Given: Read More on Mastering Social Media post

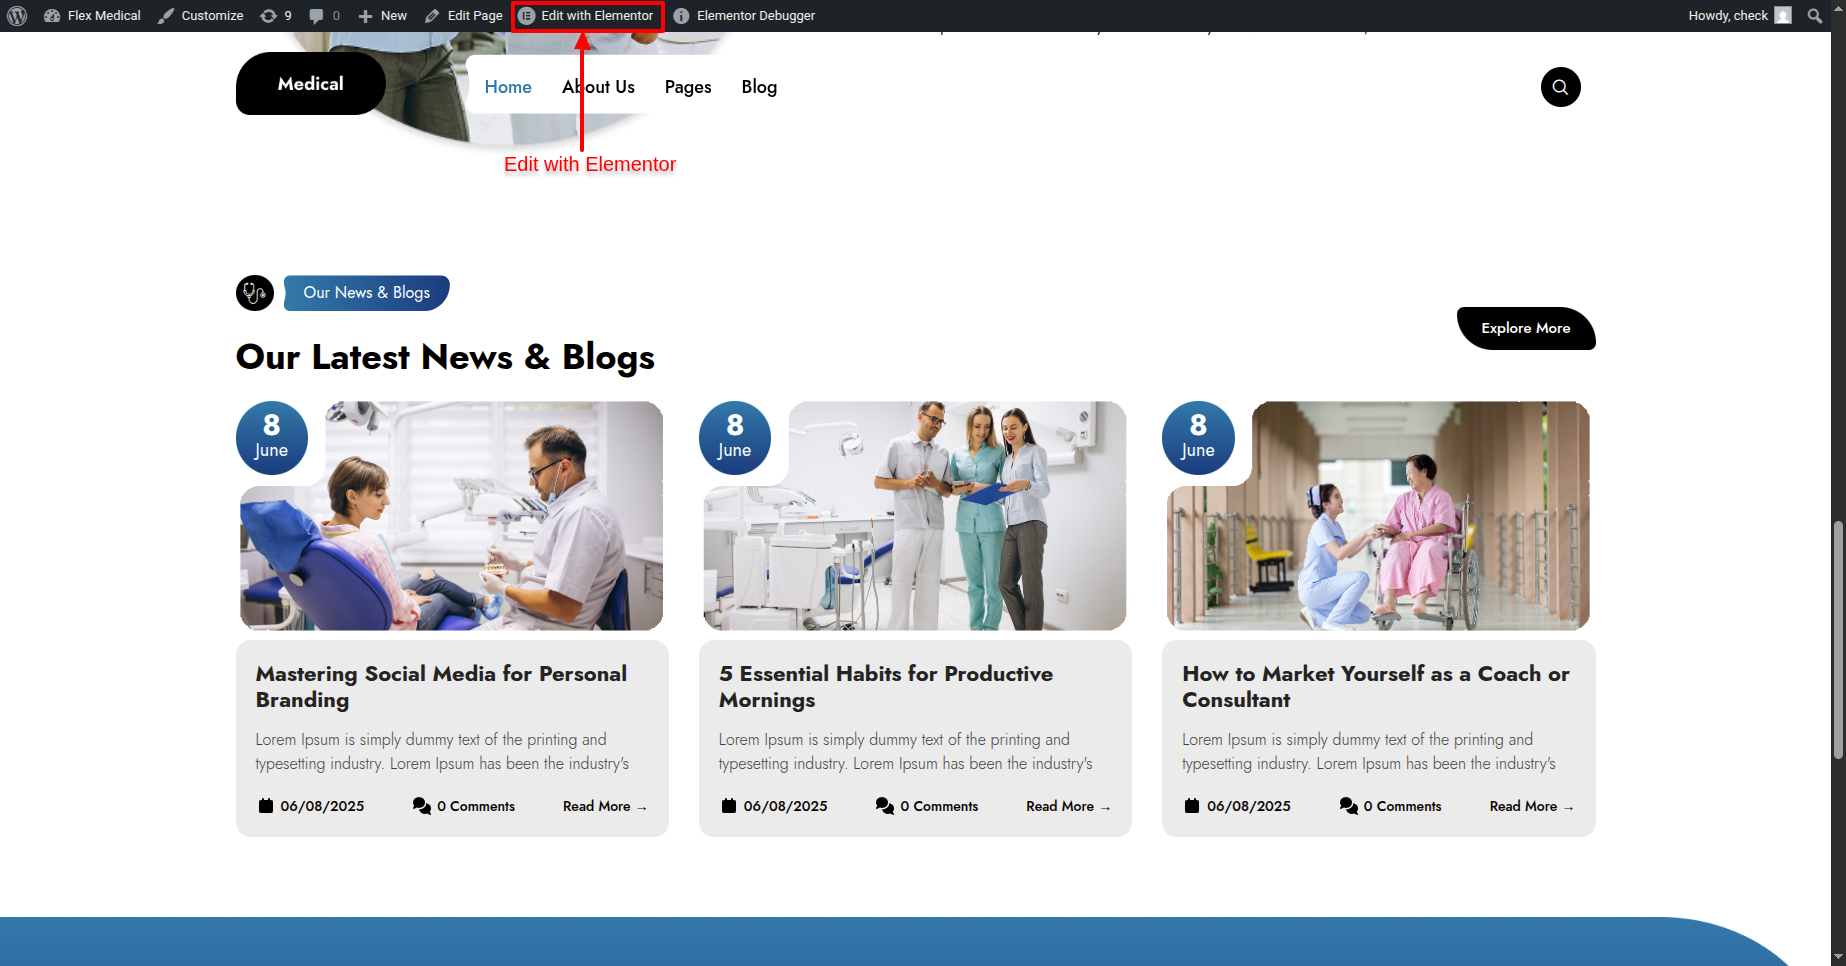Looking at the screenshot, I should tap(605, 806).
